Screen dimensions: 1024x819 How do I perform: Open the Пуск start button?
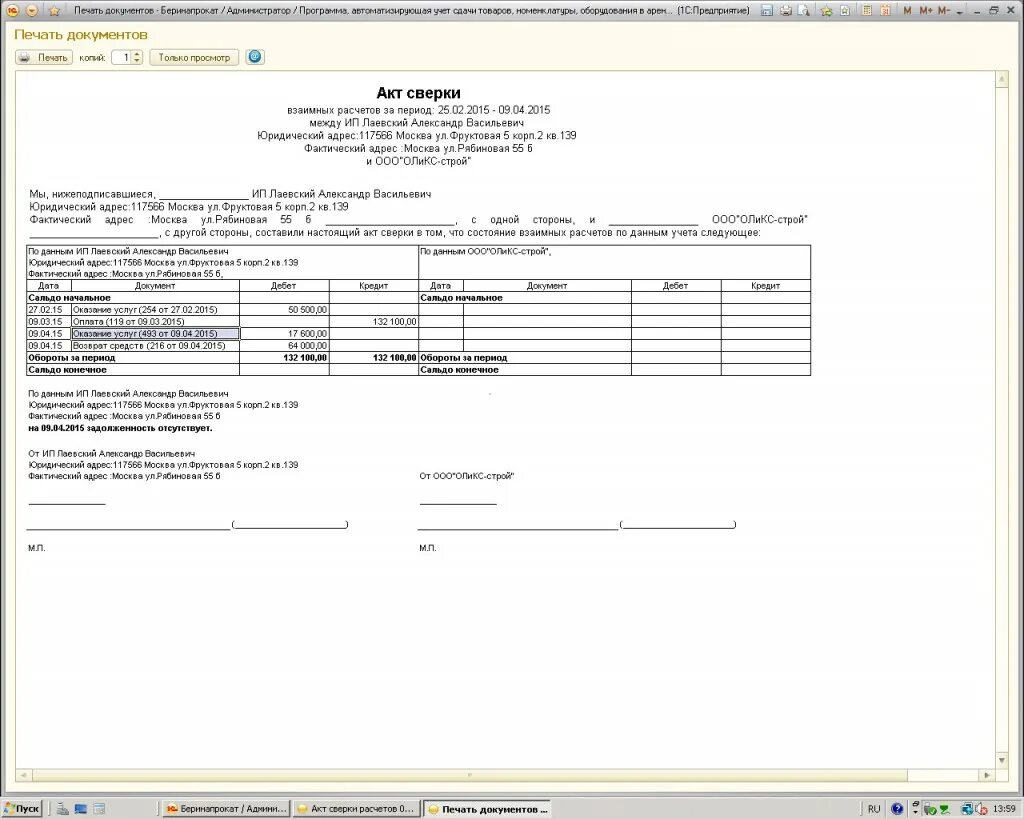click(22, 809)
